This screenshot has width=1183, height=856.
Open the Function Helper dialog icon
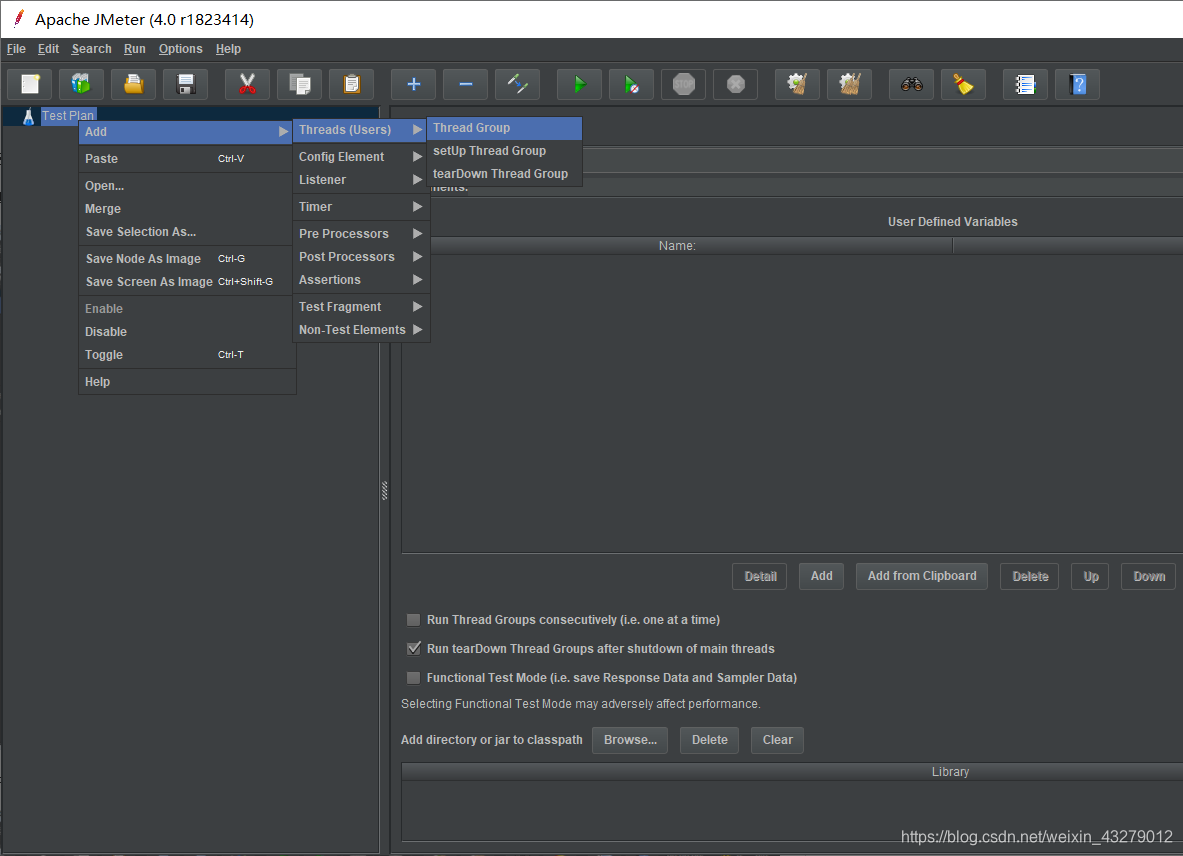pyautogui.click(x=1025, y=84)
